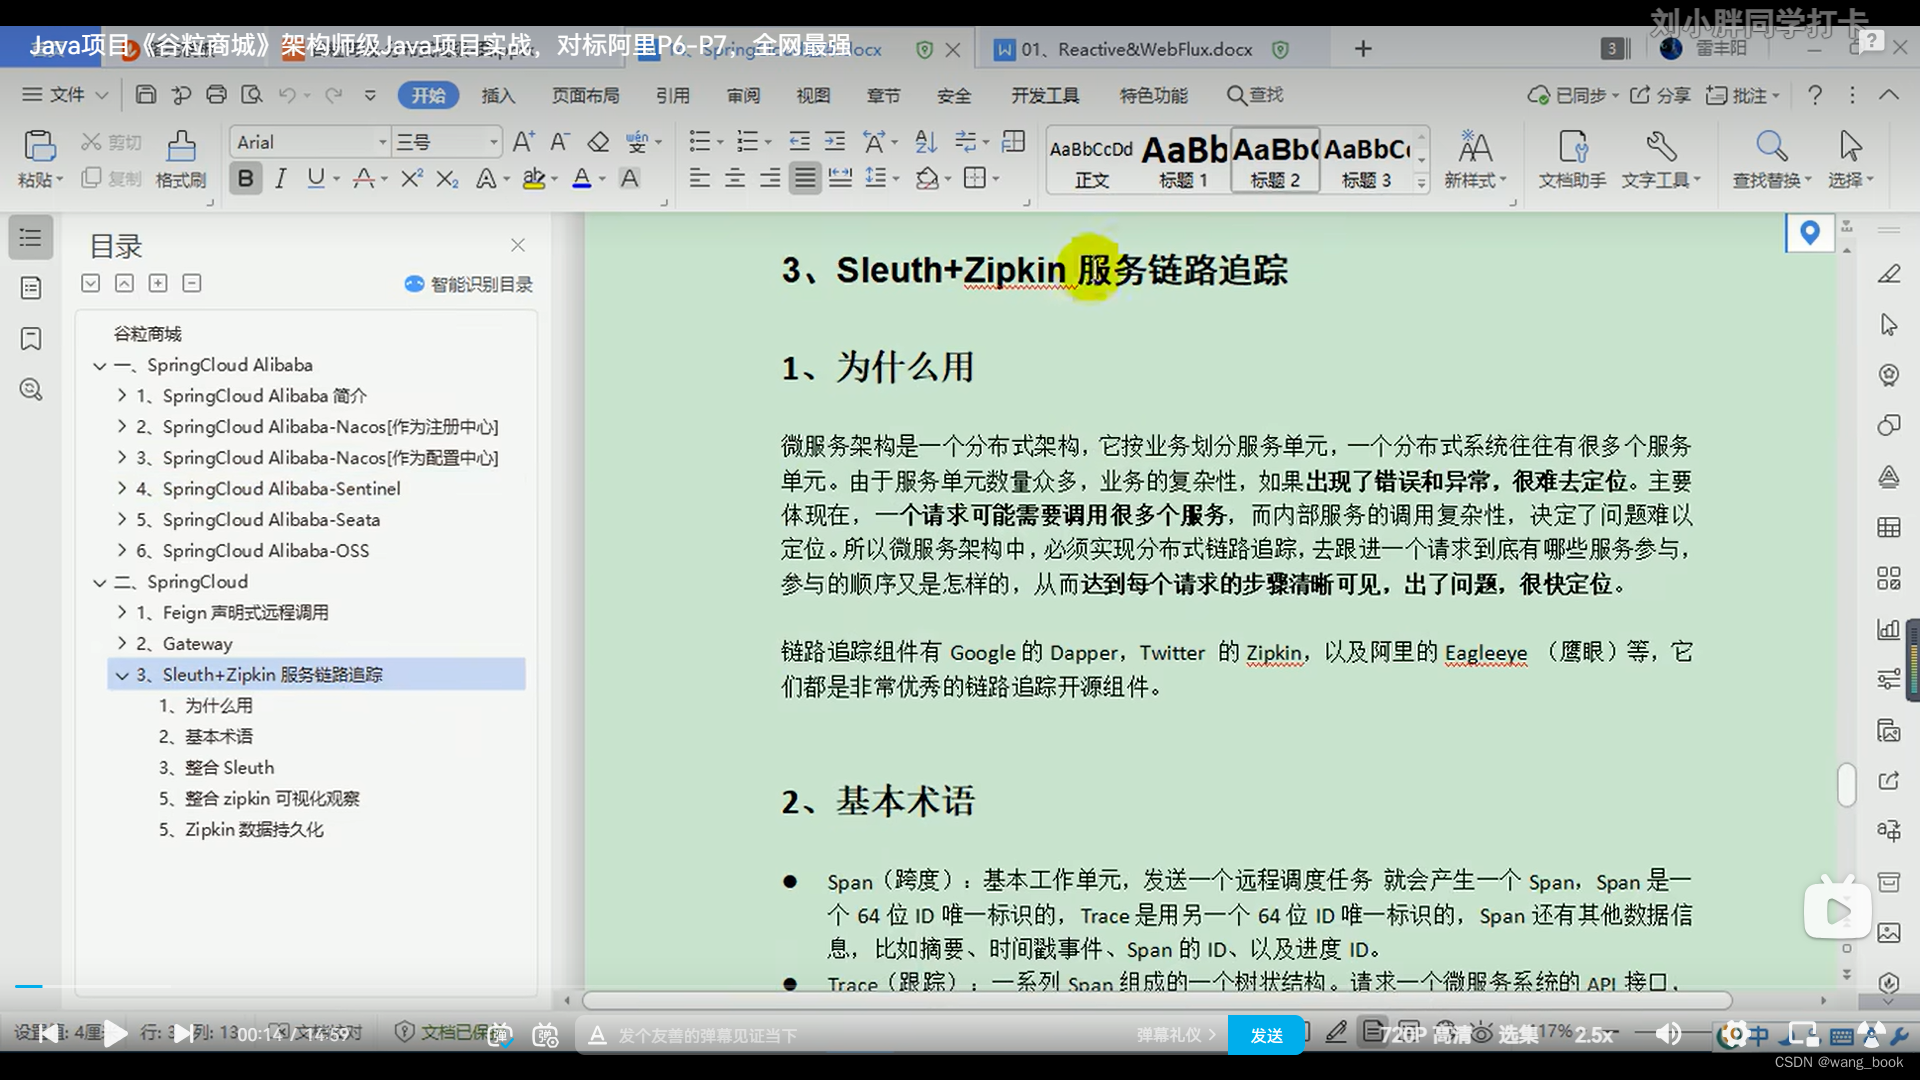
Task: Click the Format Painter brush icon
Action: pyautogui.click(x=181, y=147)
